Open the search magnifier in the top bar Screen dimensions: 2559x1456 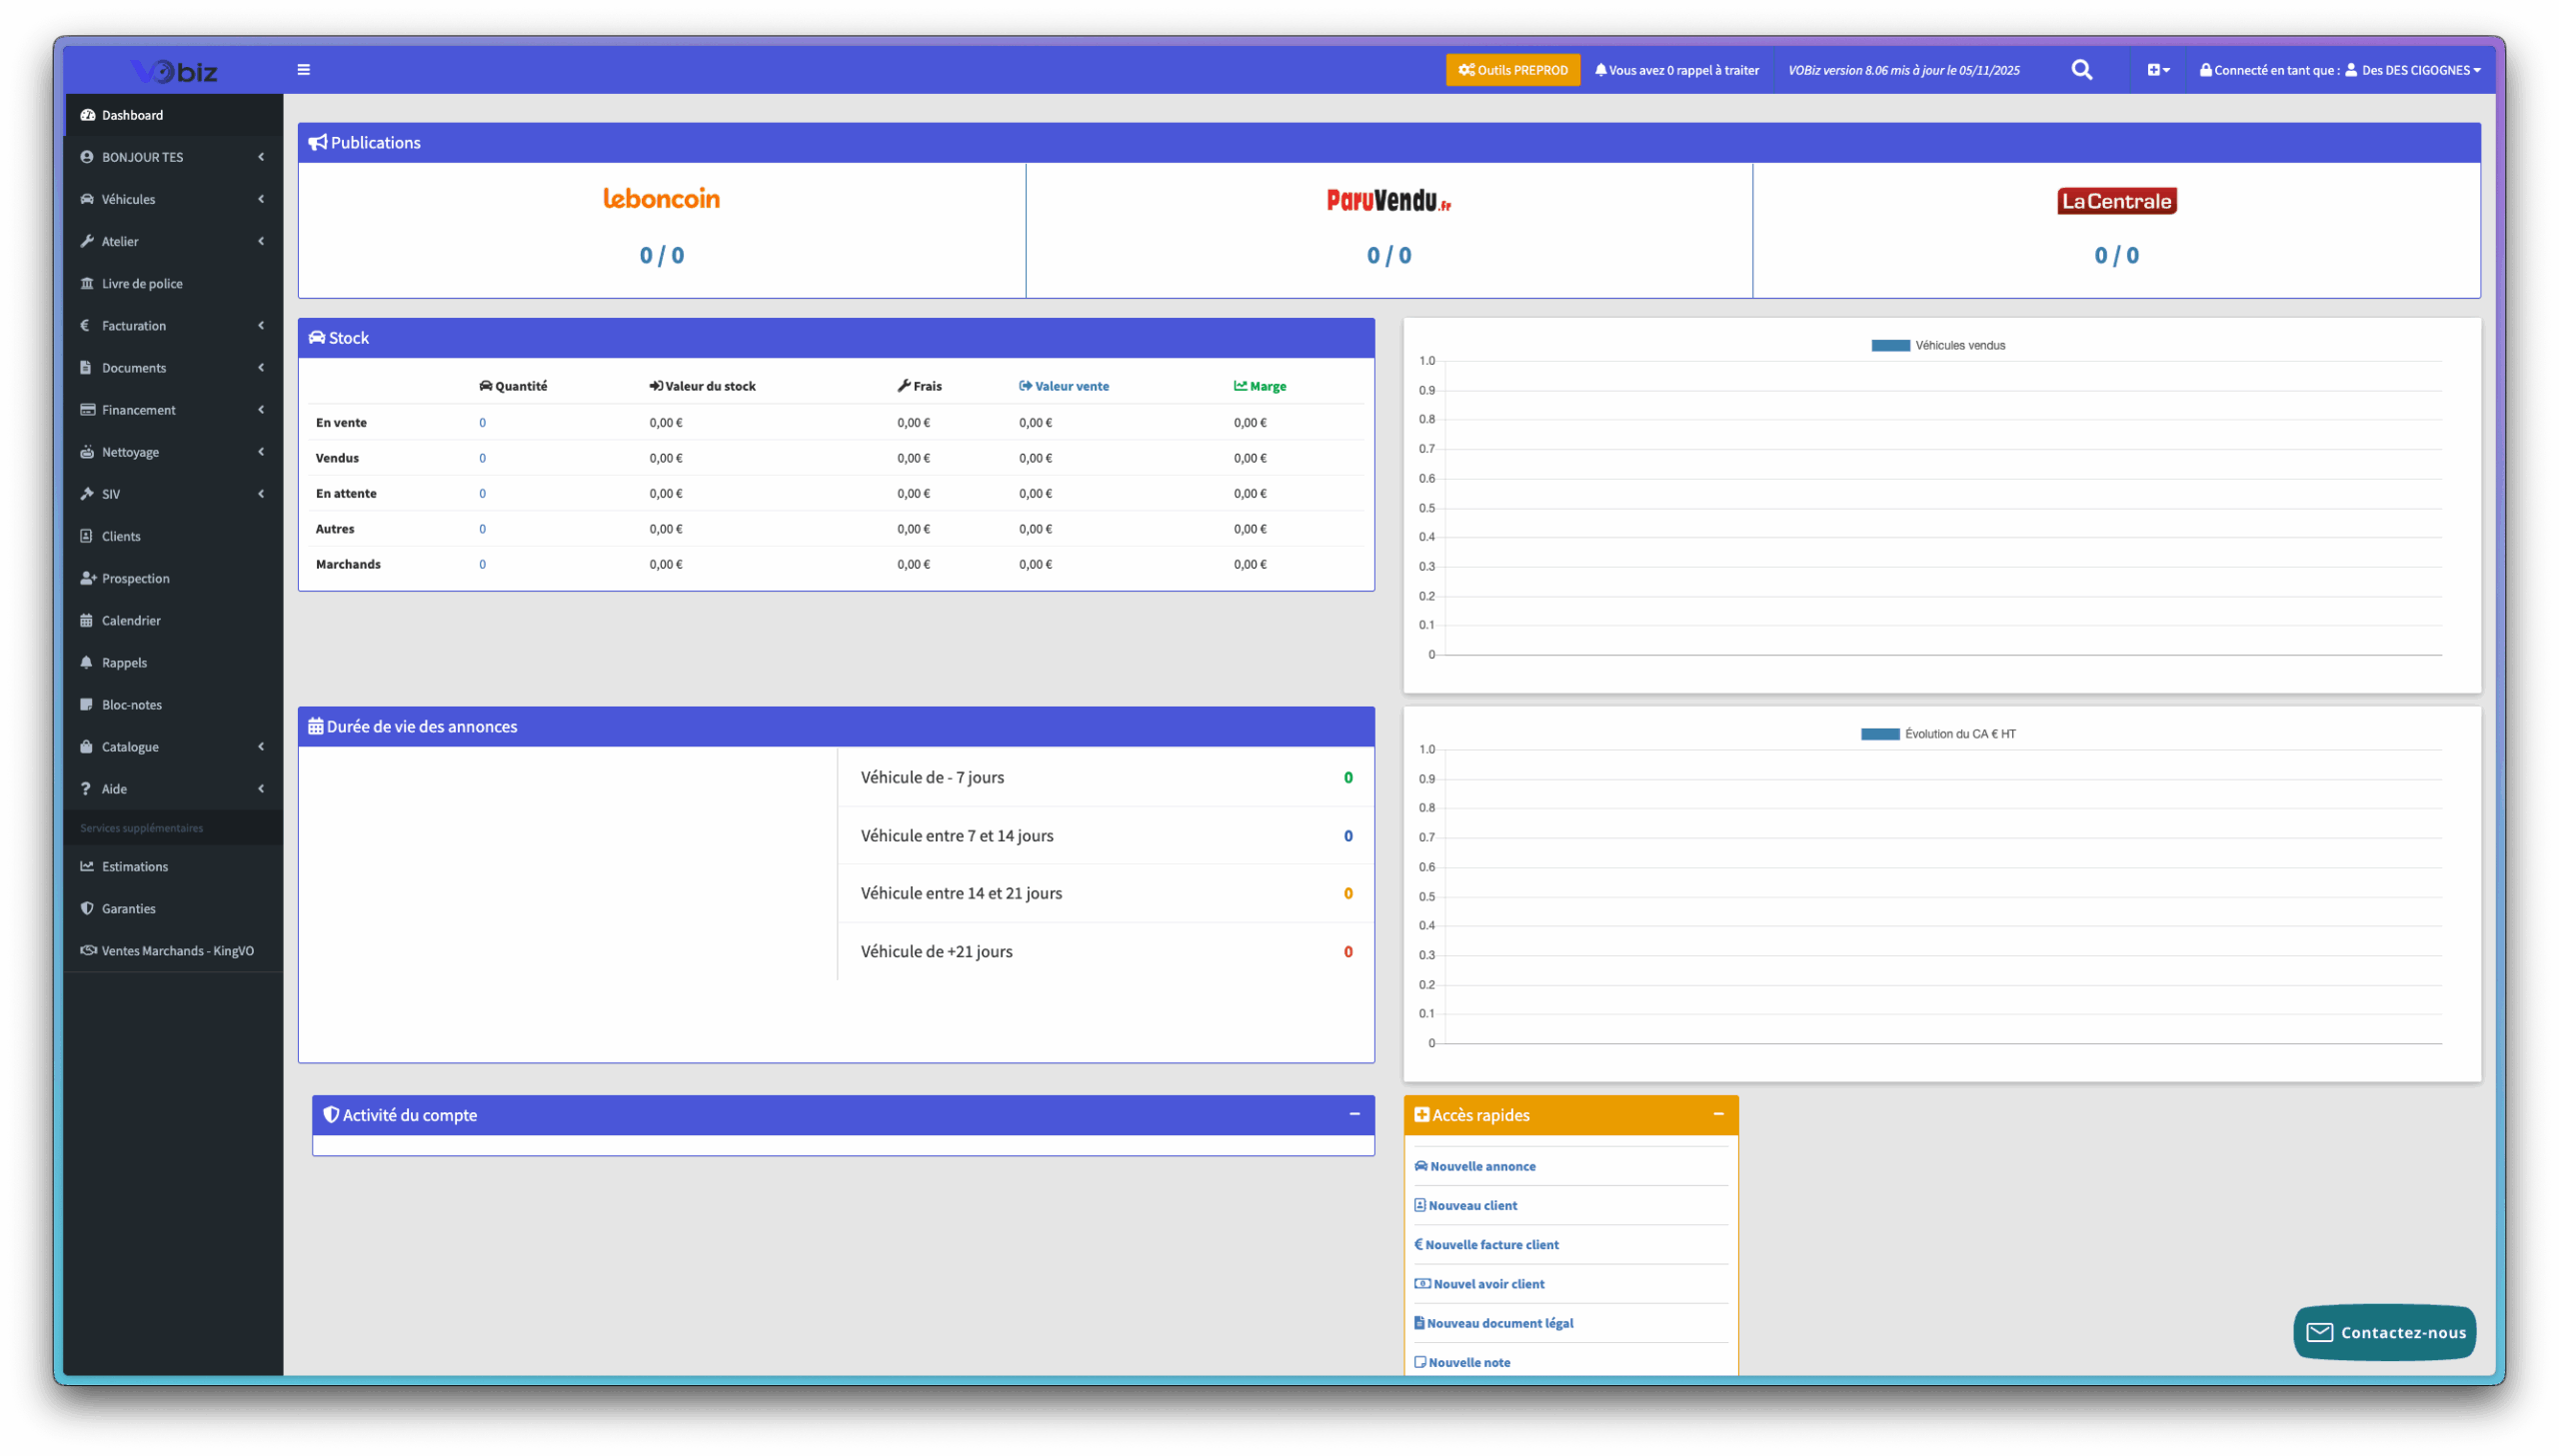(x=2081, y=70)
